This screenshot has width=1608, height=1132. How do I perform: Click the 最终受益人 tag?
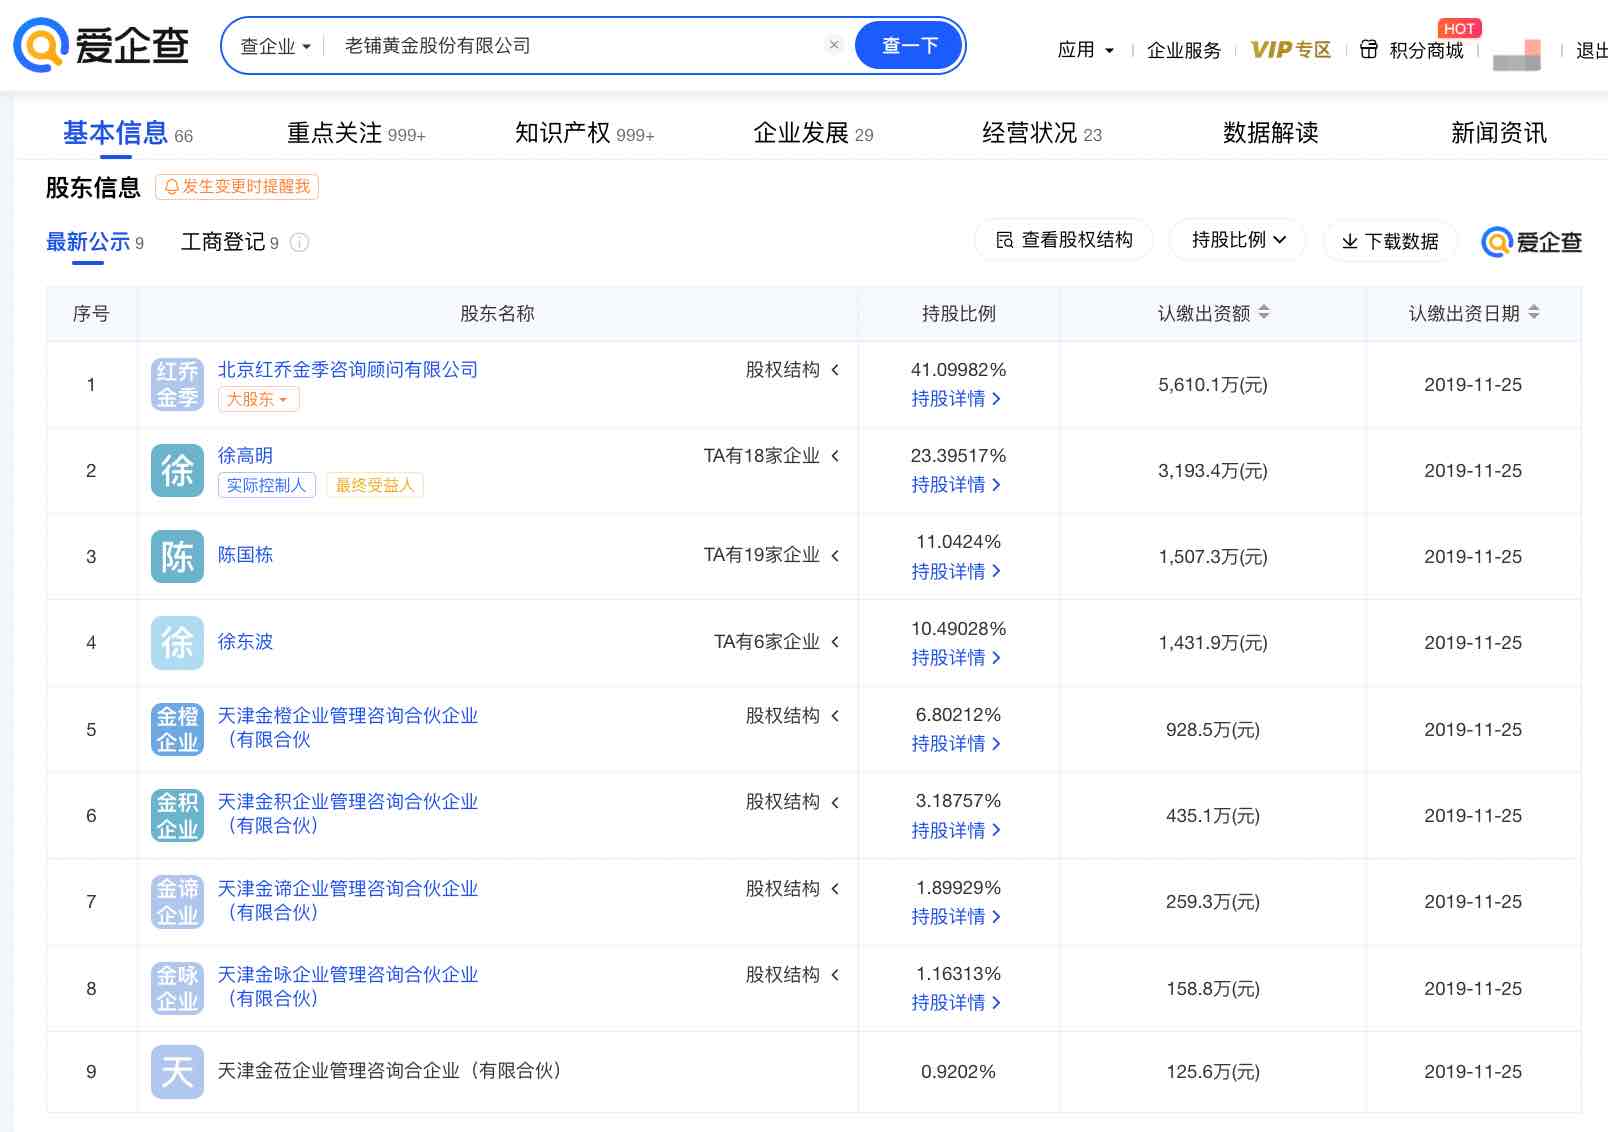coord(374,485)
